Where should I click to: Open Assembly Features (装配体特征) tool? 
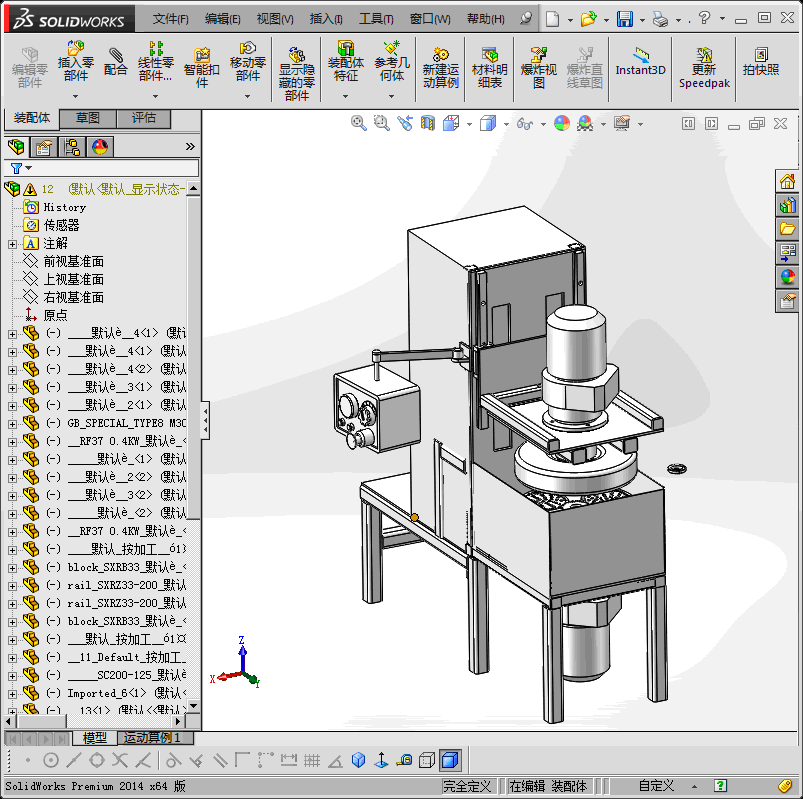(x=346, y=48)
